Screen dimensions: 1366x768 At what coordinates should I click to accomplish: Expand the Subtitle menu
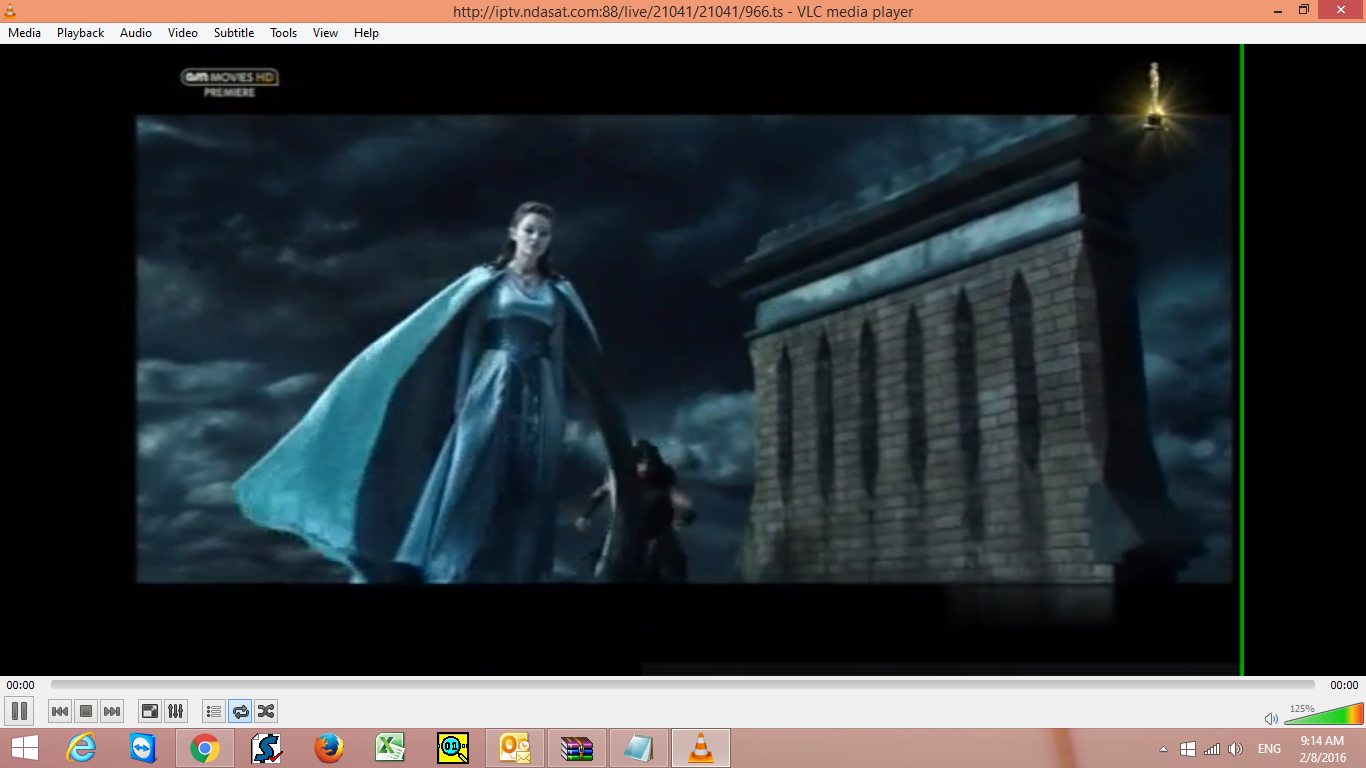tap(233, 33)
